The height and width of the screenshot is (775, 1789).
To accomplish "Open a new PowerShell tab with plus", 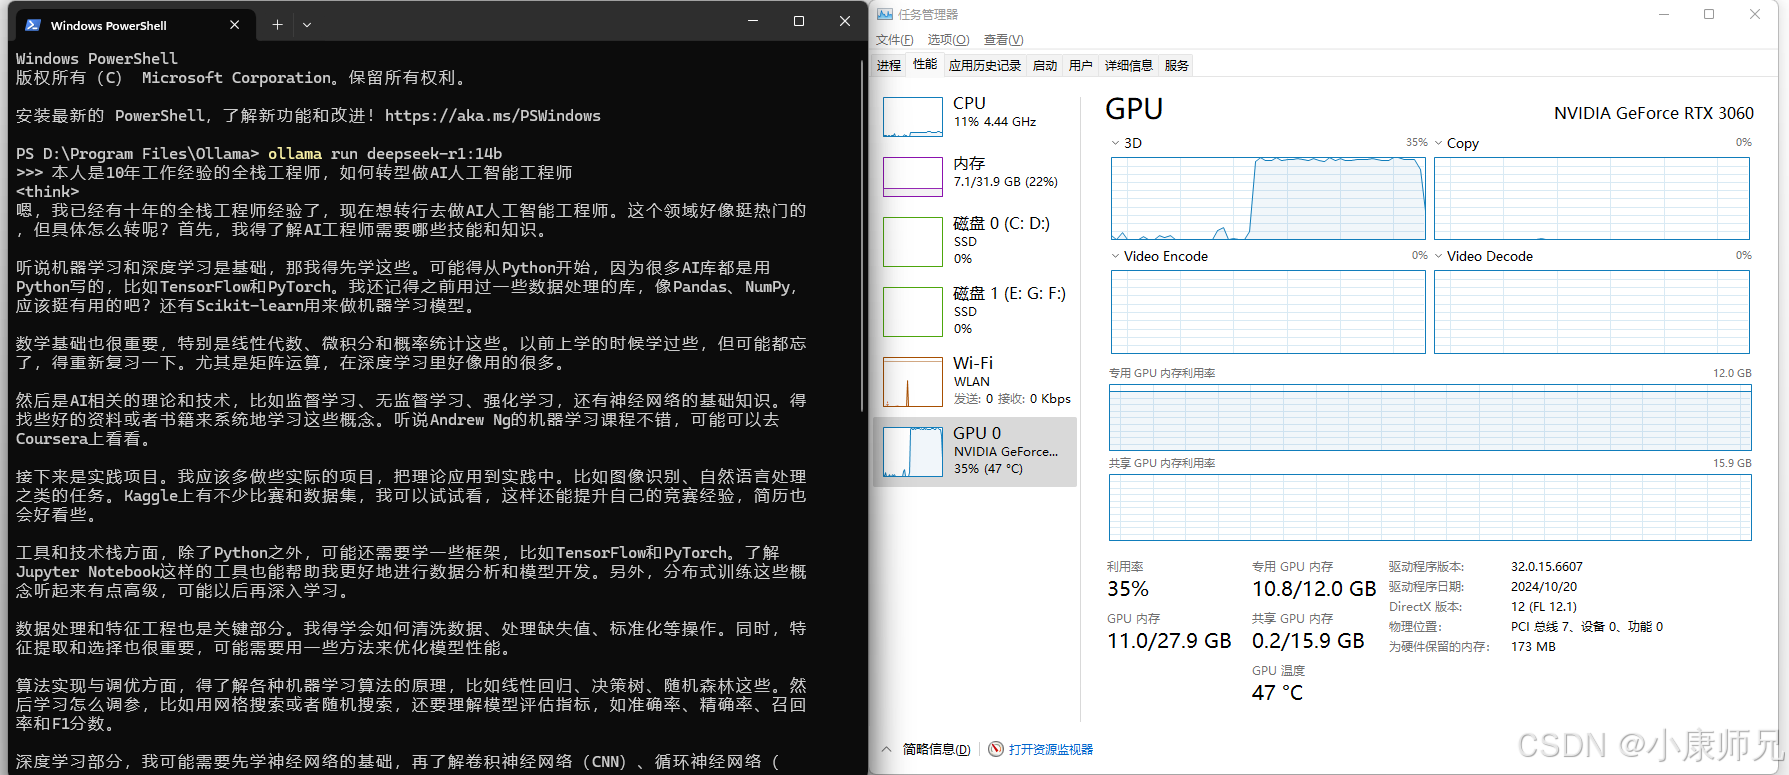I will pyautogui.click(x=277, y=24).
